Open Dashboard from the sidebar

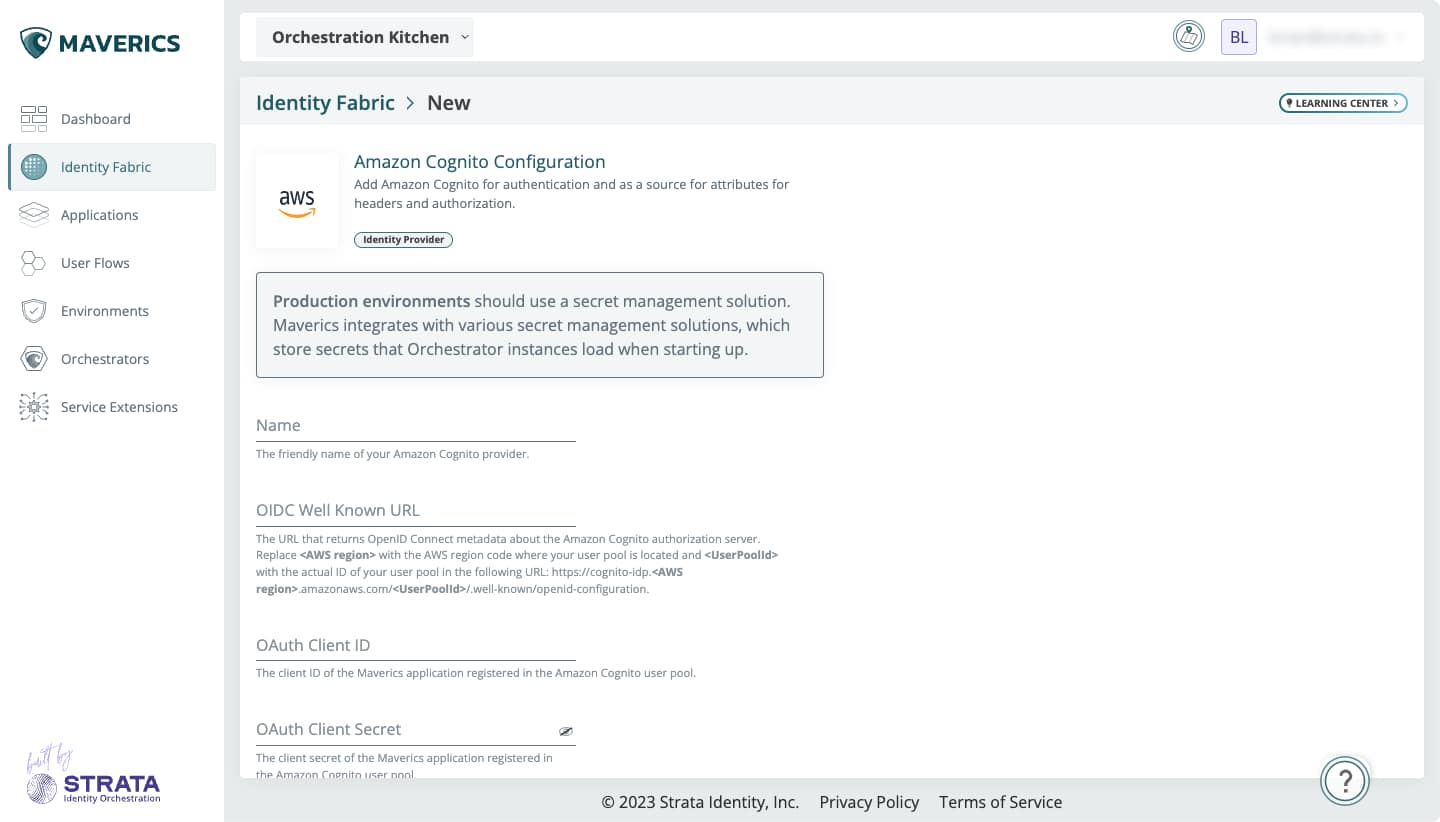pos(112,119)
